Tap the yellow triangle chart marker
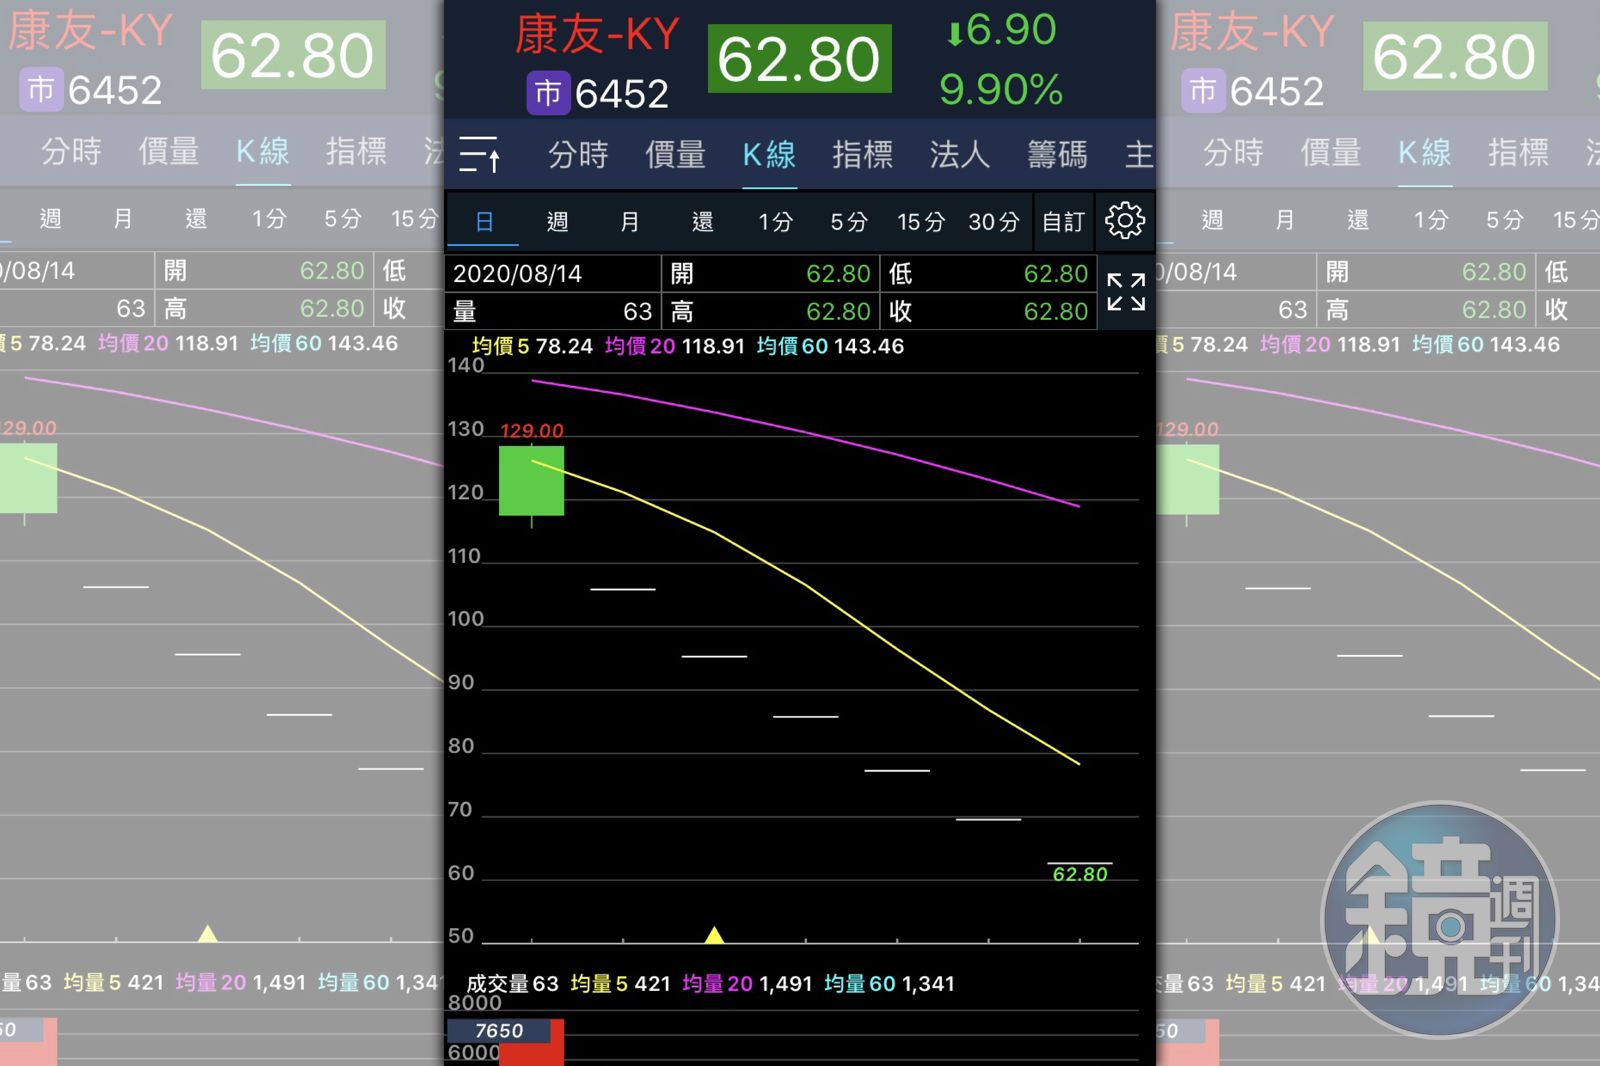Screen dimensions: 1600x1066 coord(714,935)
